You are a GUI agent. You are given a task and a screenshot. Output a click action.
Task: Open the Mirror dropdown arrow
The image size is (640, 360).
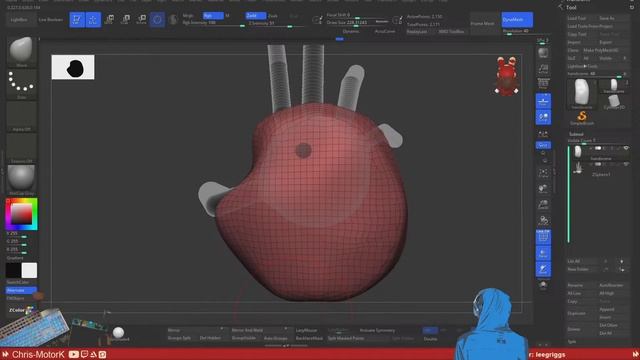tap(222, 329)
